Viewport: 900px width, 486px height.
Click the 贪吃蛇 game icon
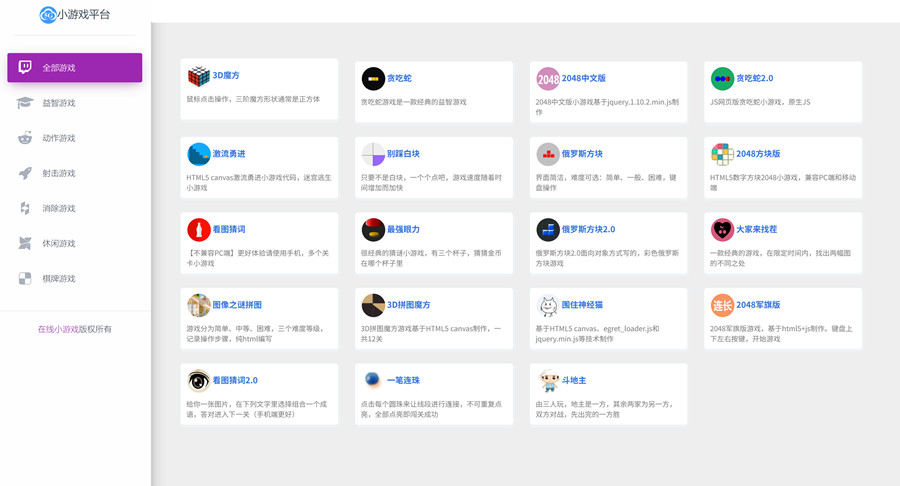pos(373,78)
